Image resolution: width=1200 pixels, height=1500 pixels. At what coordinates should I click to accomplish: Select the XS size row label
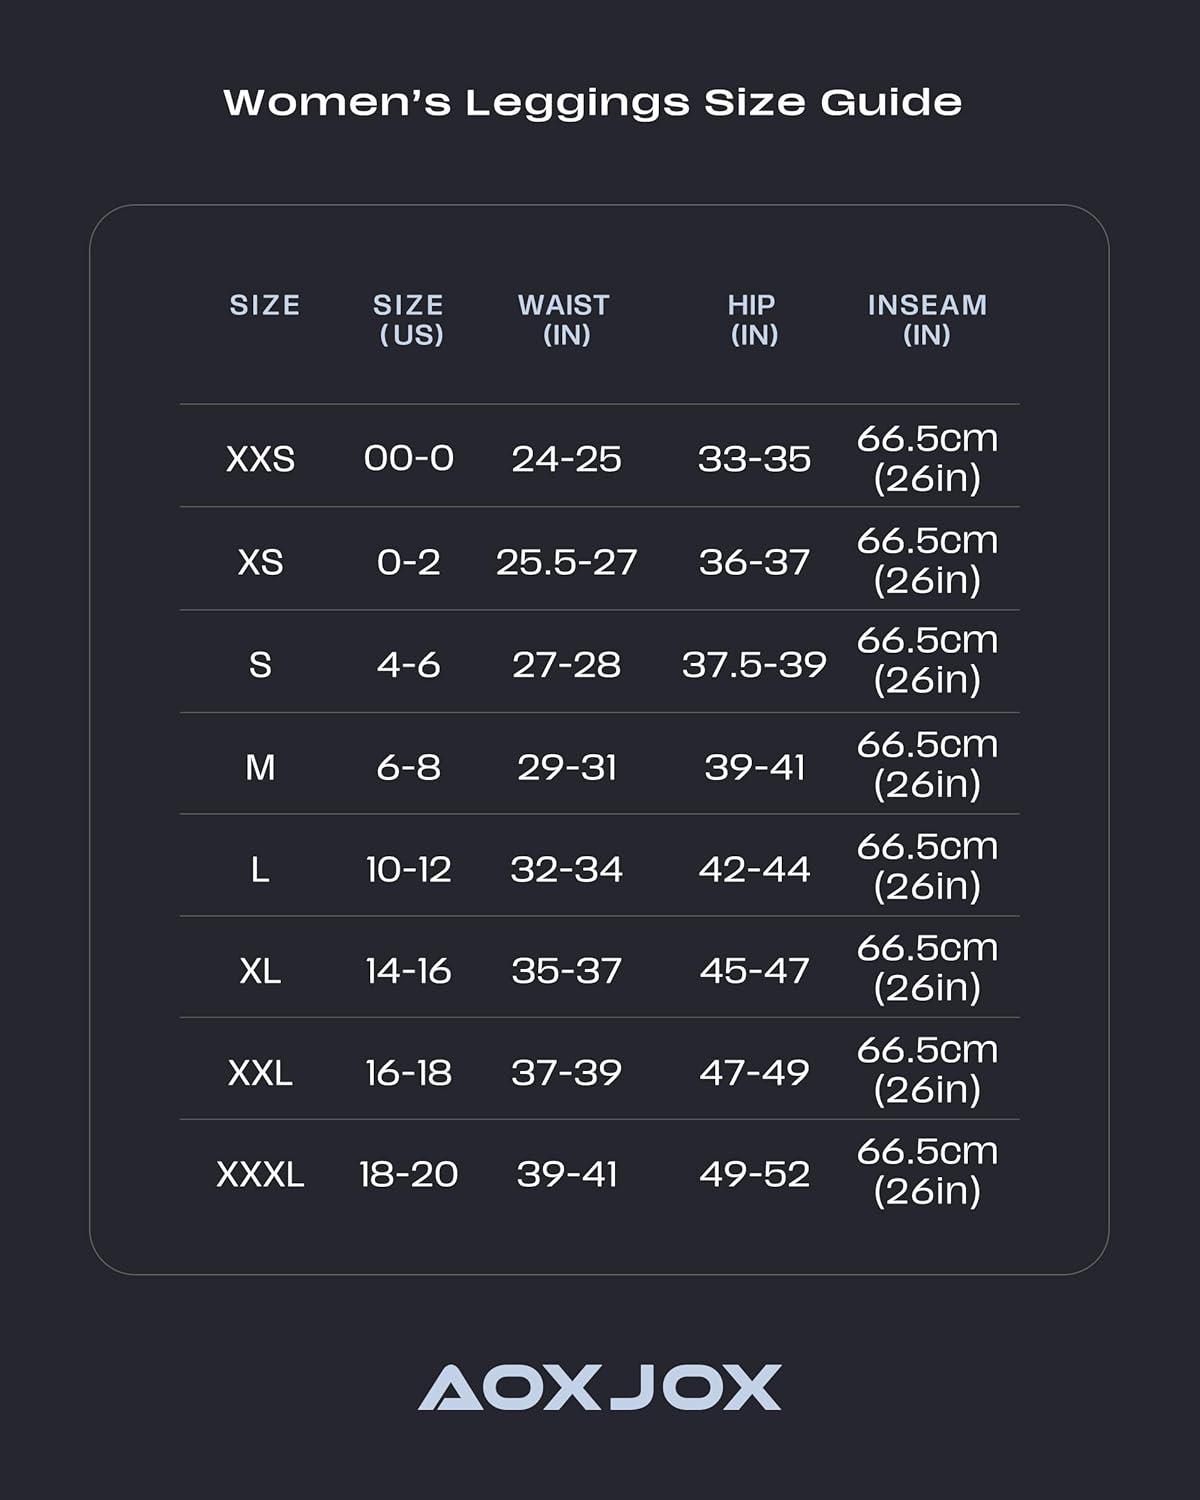[260, 562]
